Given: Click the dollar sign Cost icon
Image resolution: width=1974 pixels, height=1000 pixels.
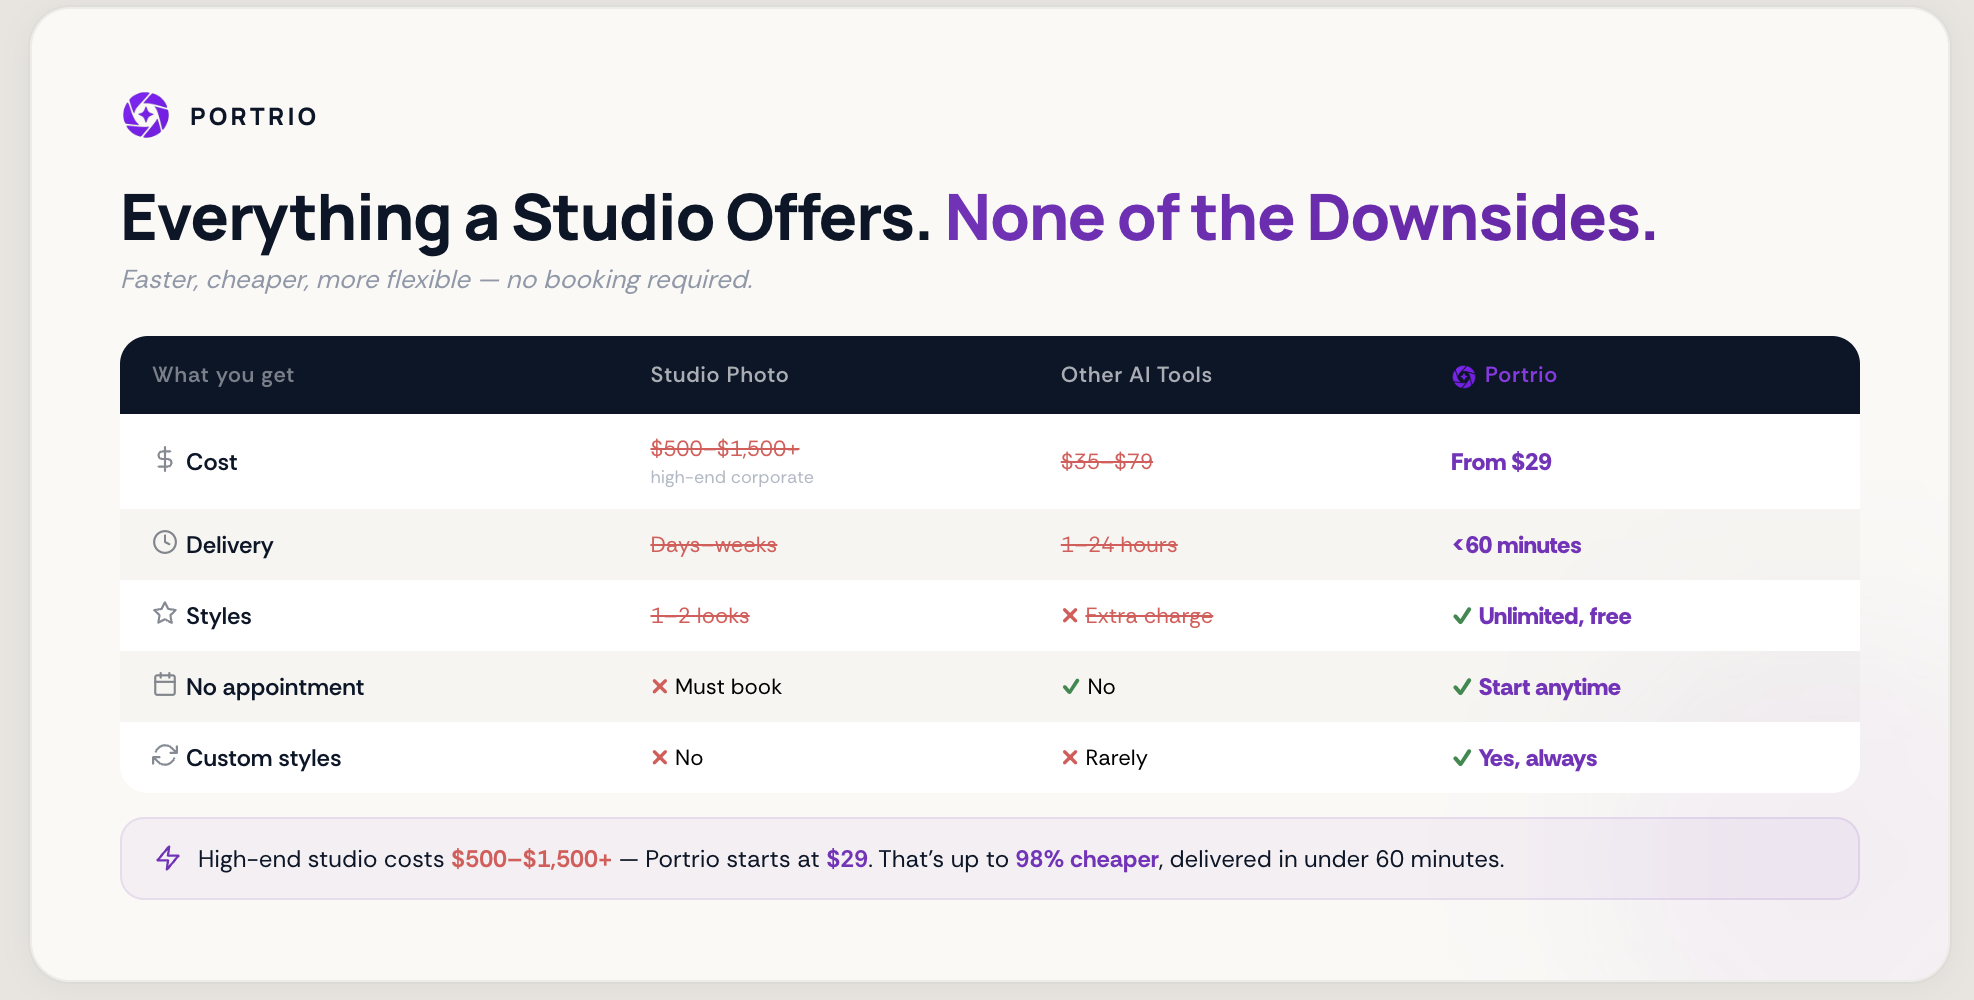Looking at the screenshot, I should point(165,459).
